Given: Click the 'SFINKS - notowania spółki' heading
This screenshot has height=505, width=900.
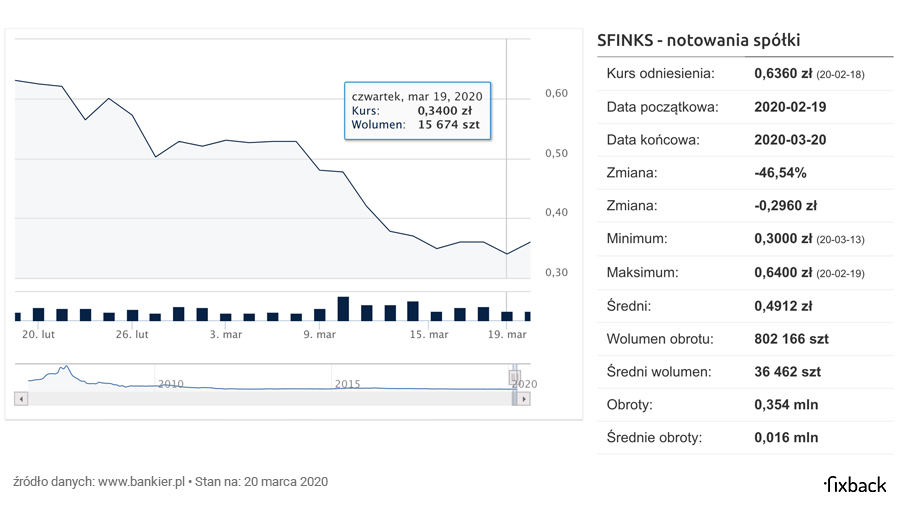Looking at the screenshot, I should pyautogui.click(x=699, y=40).
